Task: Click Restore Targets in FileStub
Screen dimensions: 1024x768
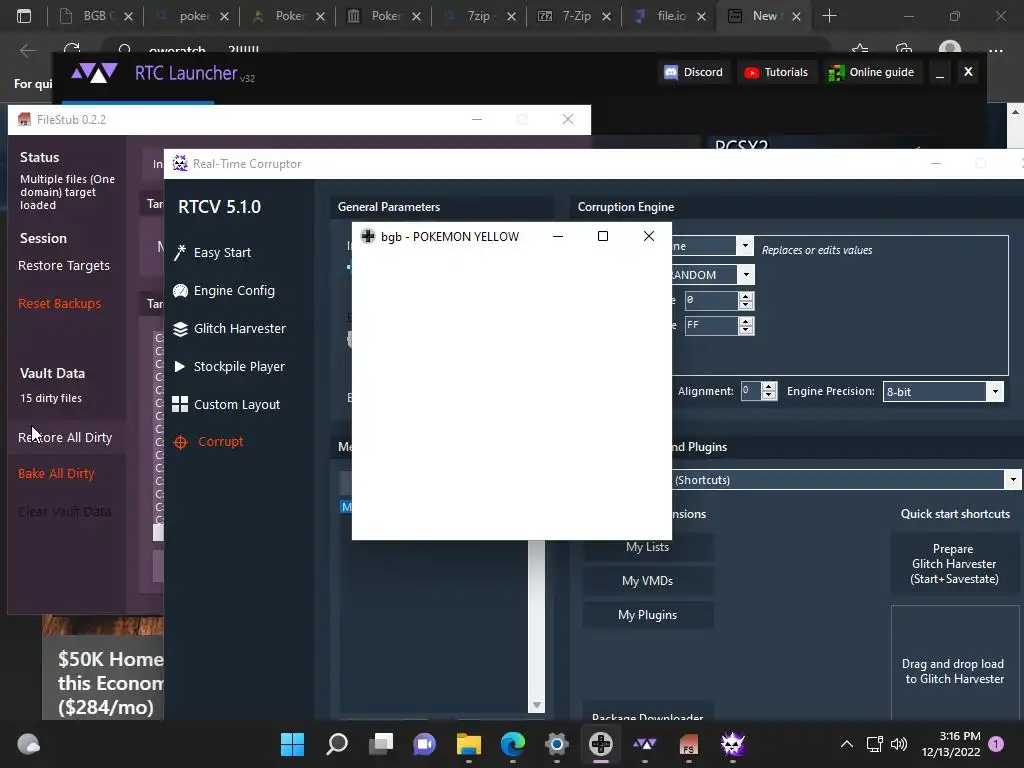Action: 64,266
